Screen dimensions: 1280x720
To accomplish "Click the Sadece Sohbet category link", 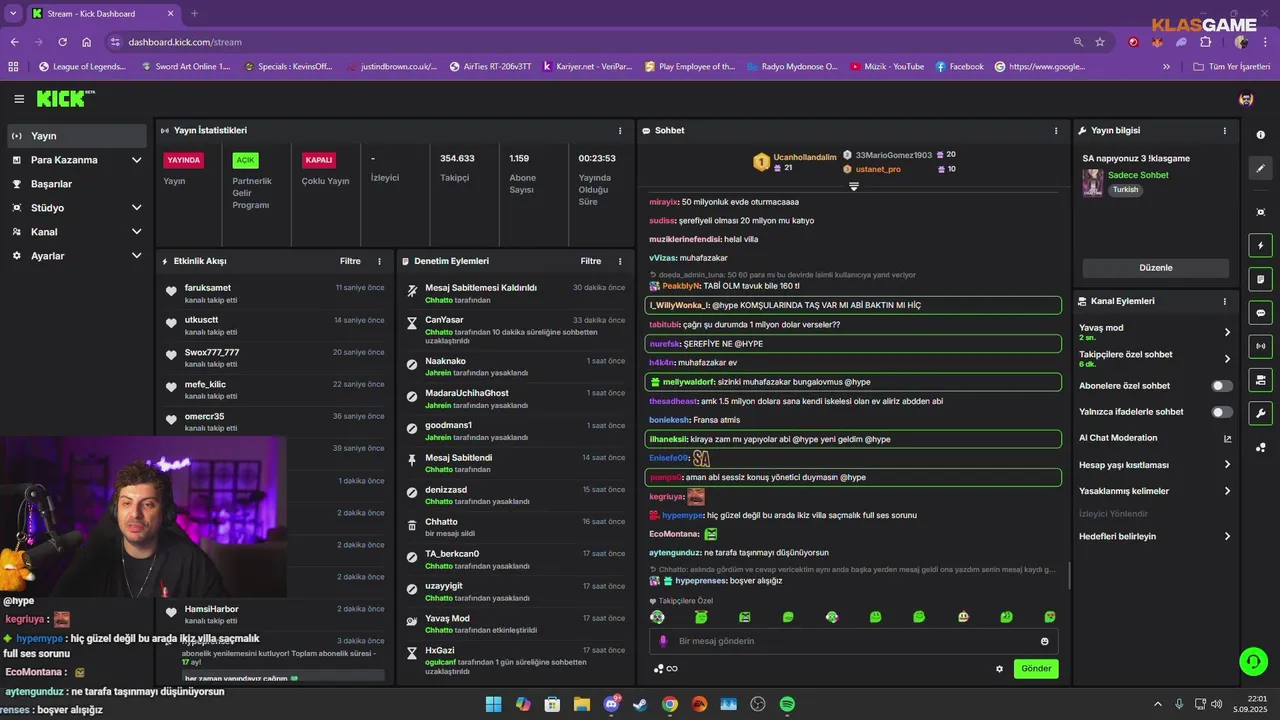I will pyautogui.click(x=1138, y=175).
